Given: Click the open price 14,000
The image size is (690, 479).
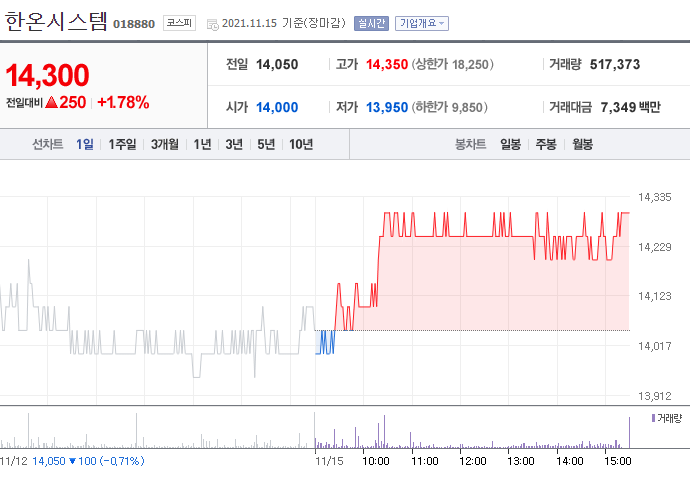Looking at the screenshot, I should coord(277,107).
